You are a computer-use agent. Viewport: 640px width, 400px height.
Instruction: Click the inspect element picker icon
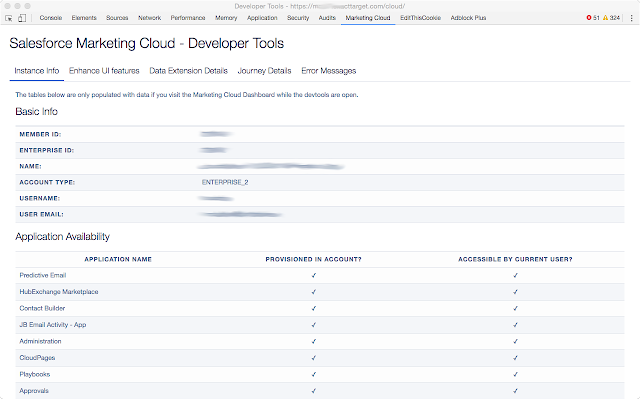[x=8, y=18]
